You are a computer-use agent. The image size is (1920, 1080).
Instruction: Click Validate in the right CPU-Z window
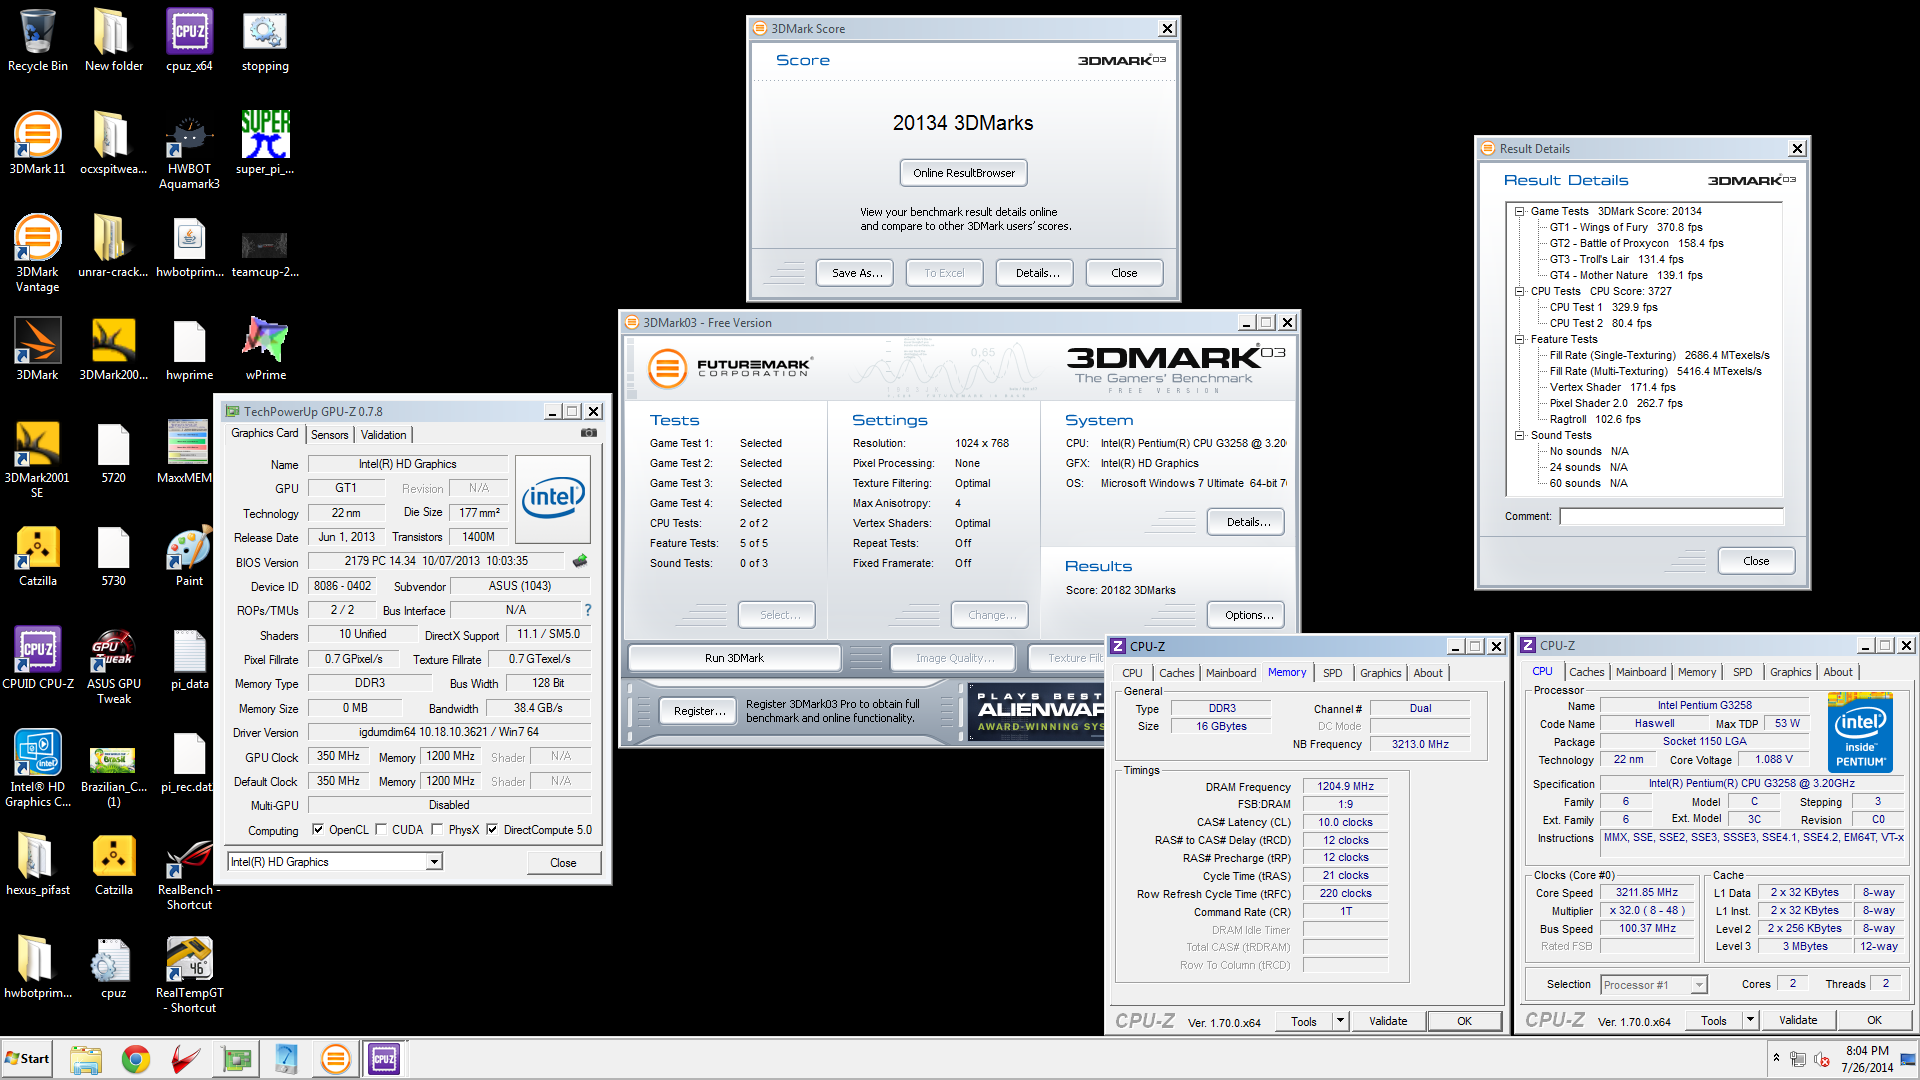tap(1797, 1020)
